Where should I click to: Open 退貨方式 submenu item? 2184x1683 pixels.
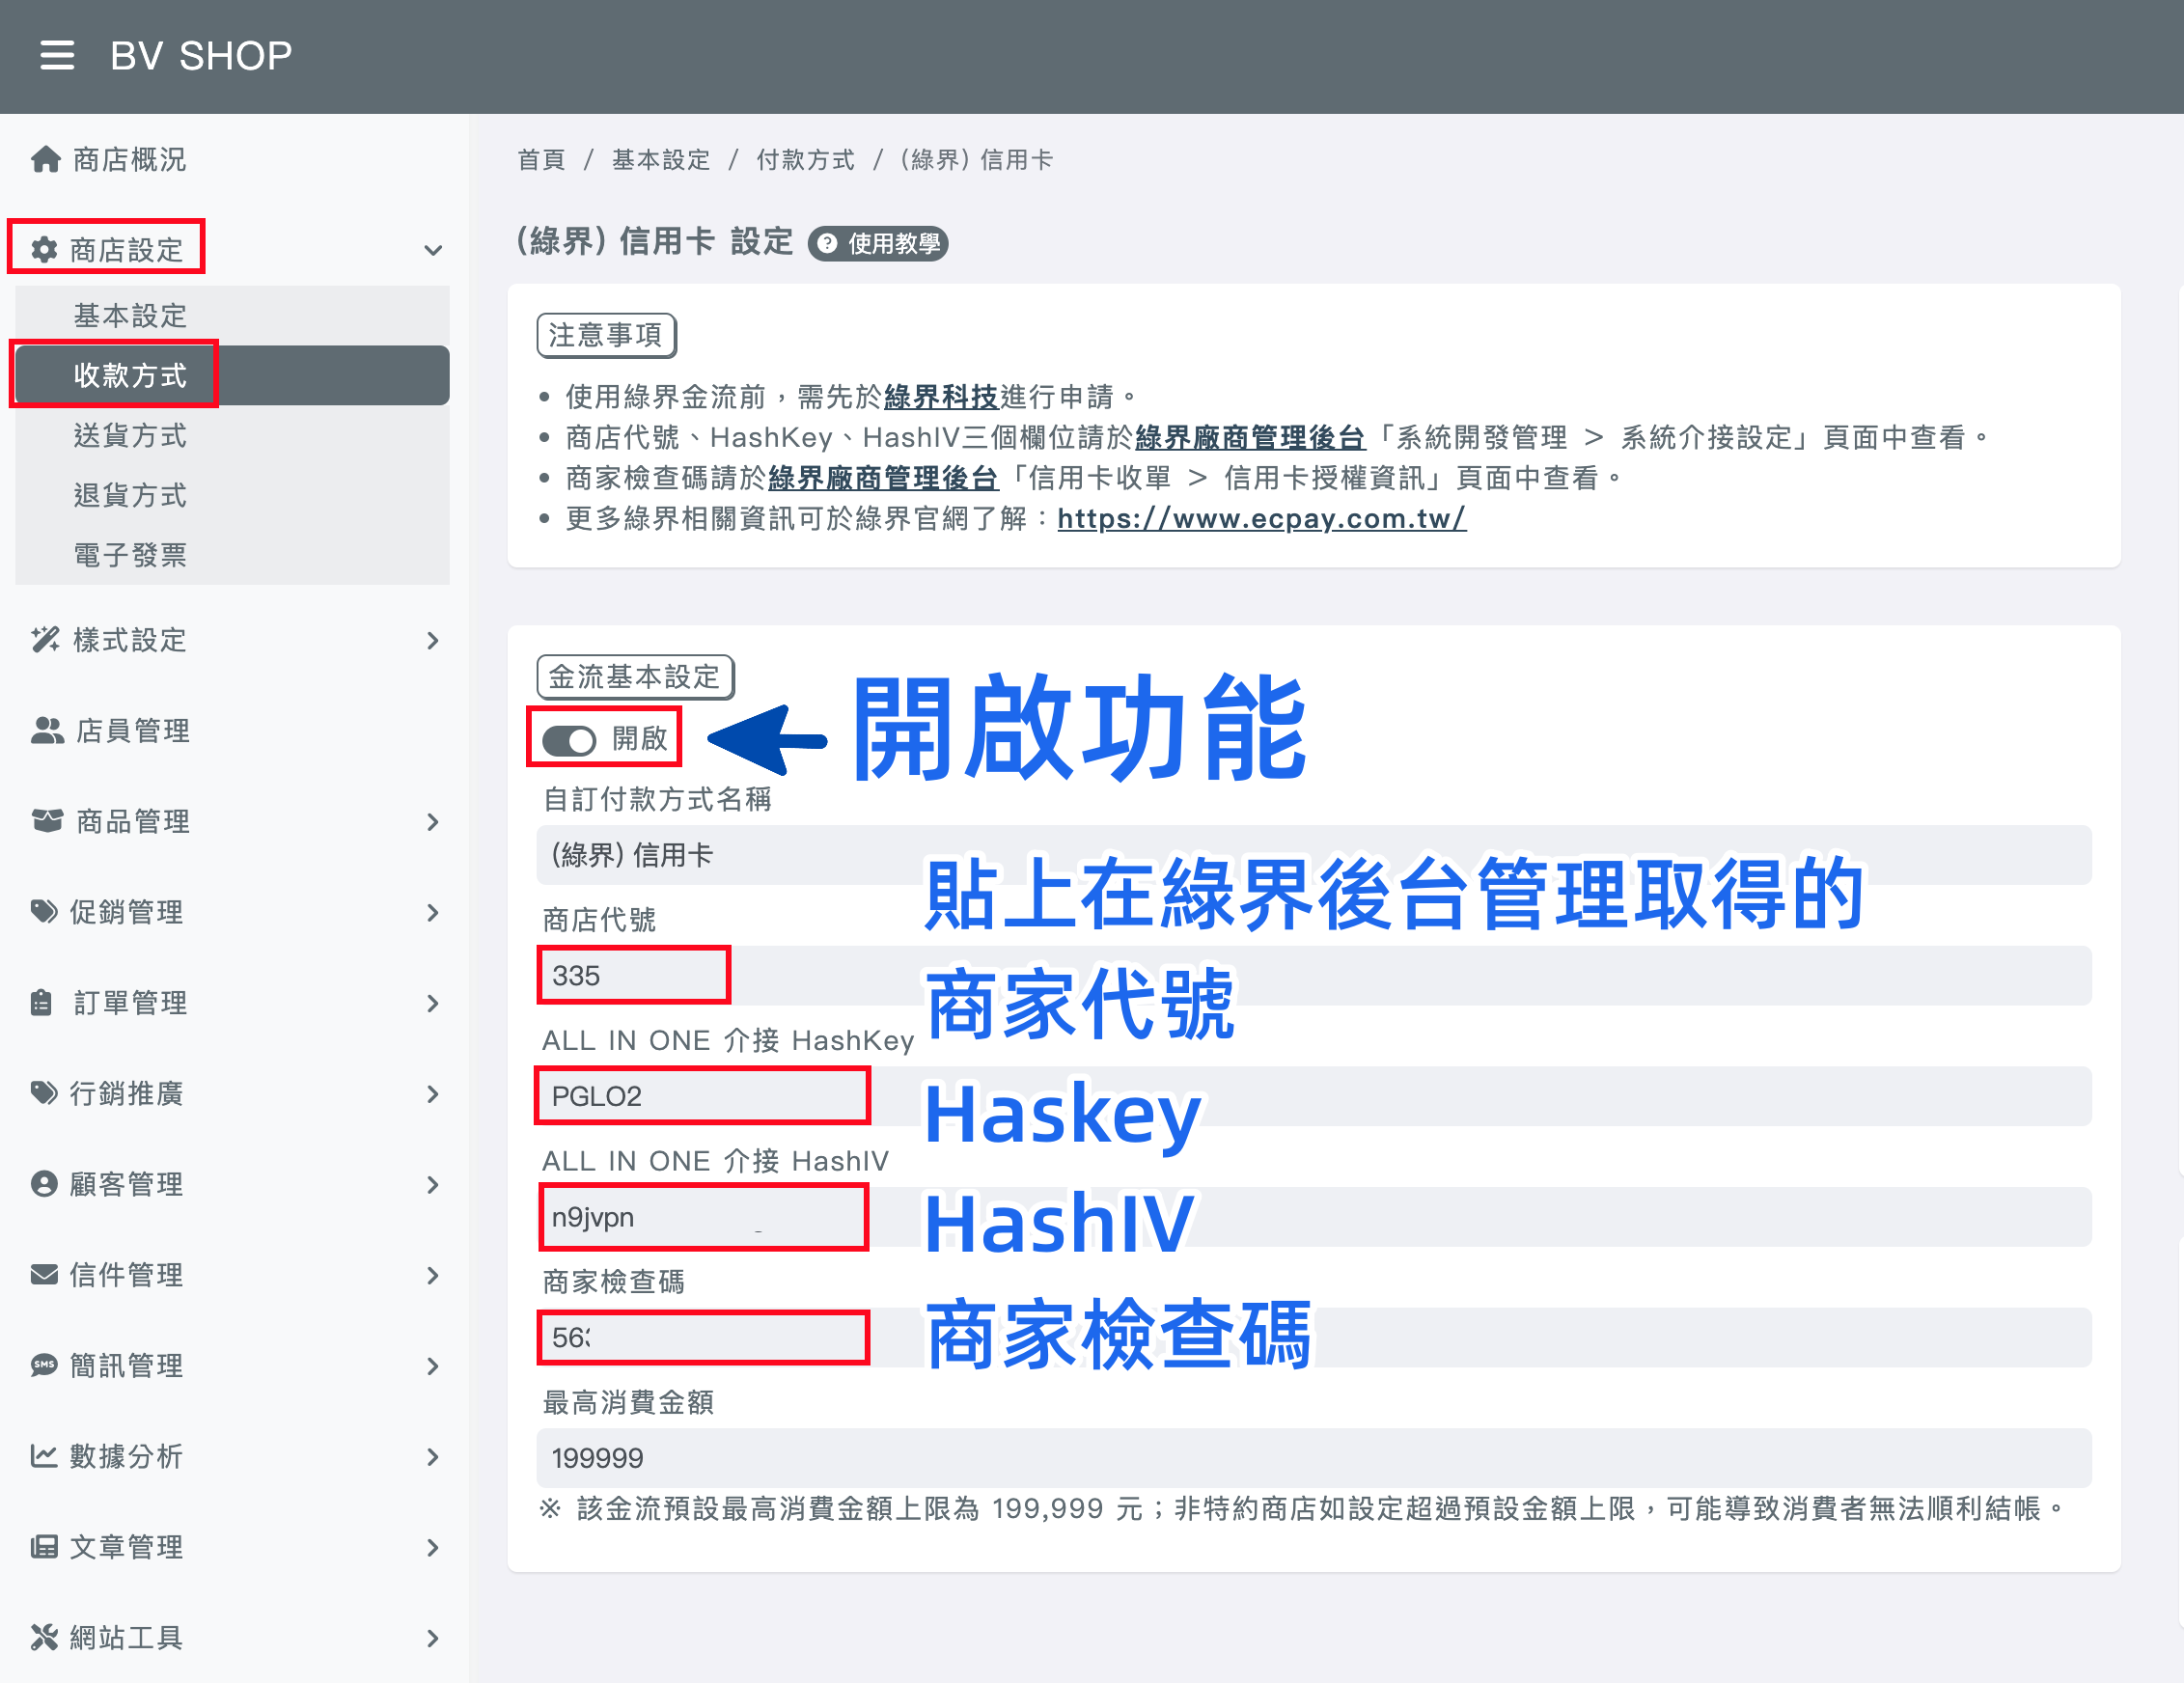point(232,495)
